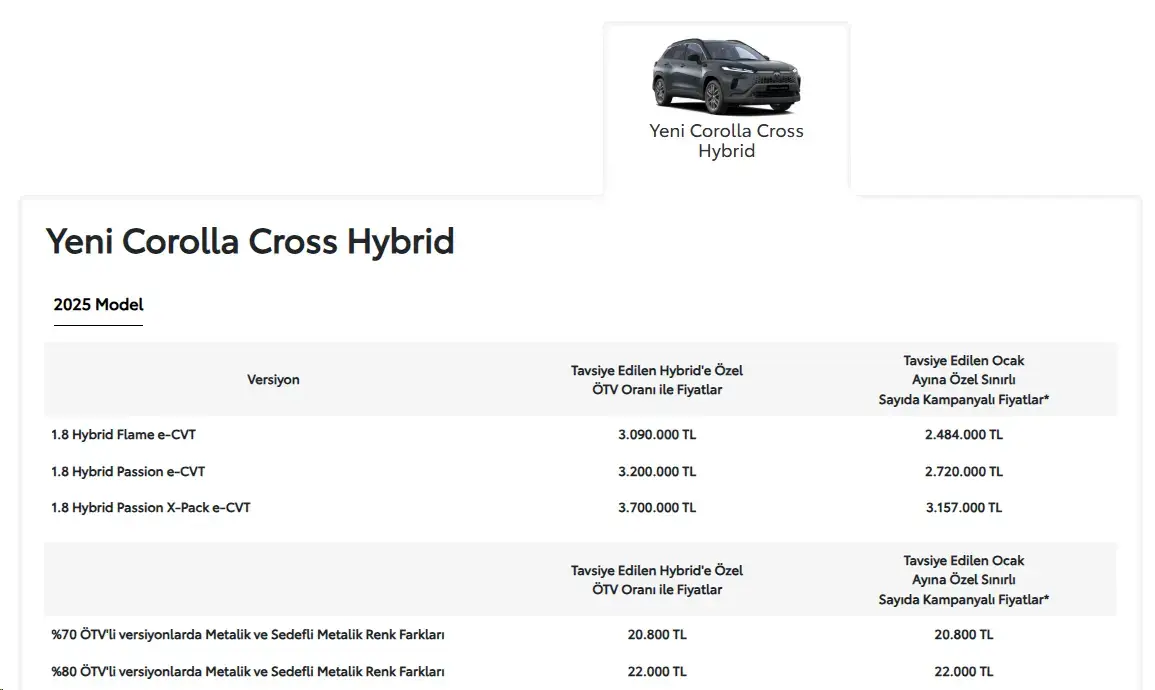
Task: Select the %80 ÖTV Metalik Renk Farkları row
Action: click(x=580, y=672)
